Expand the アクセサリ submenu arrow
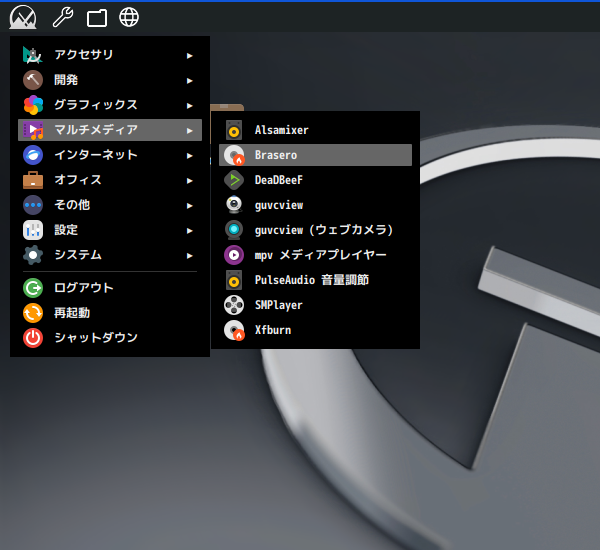 pos(189,55)
